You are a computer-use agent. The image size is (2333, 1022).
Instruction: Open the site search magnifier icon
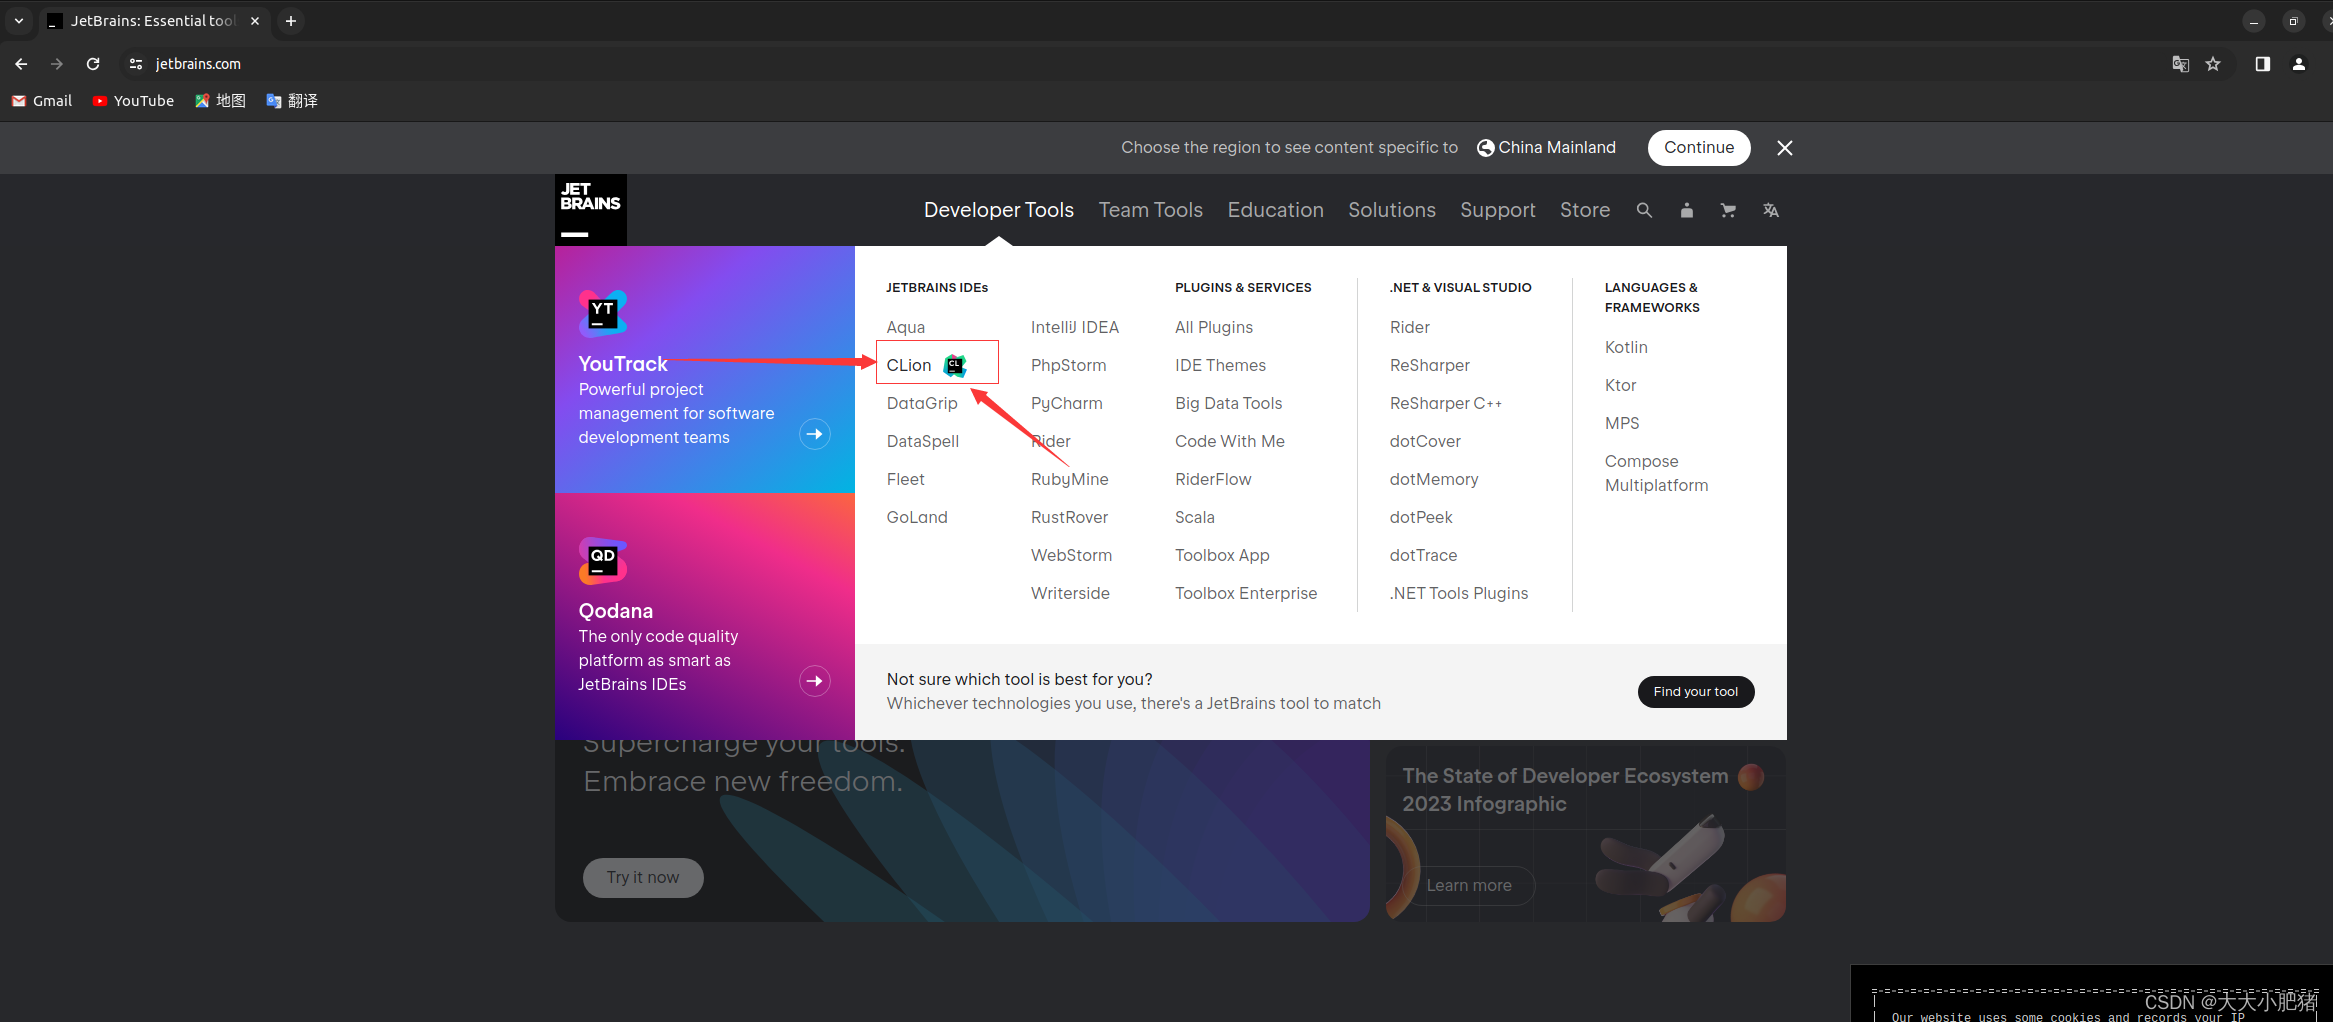(x=1644, y=210)
